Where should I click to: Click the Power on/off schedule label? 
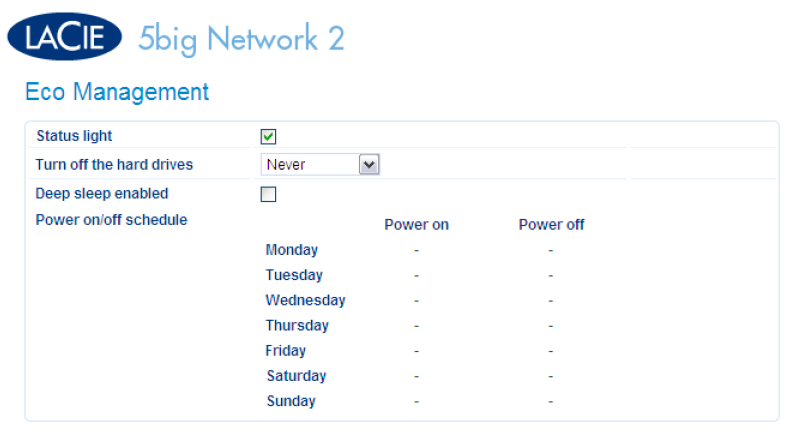click(x=111, y=220)
